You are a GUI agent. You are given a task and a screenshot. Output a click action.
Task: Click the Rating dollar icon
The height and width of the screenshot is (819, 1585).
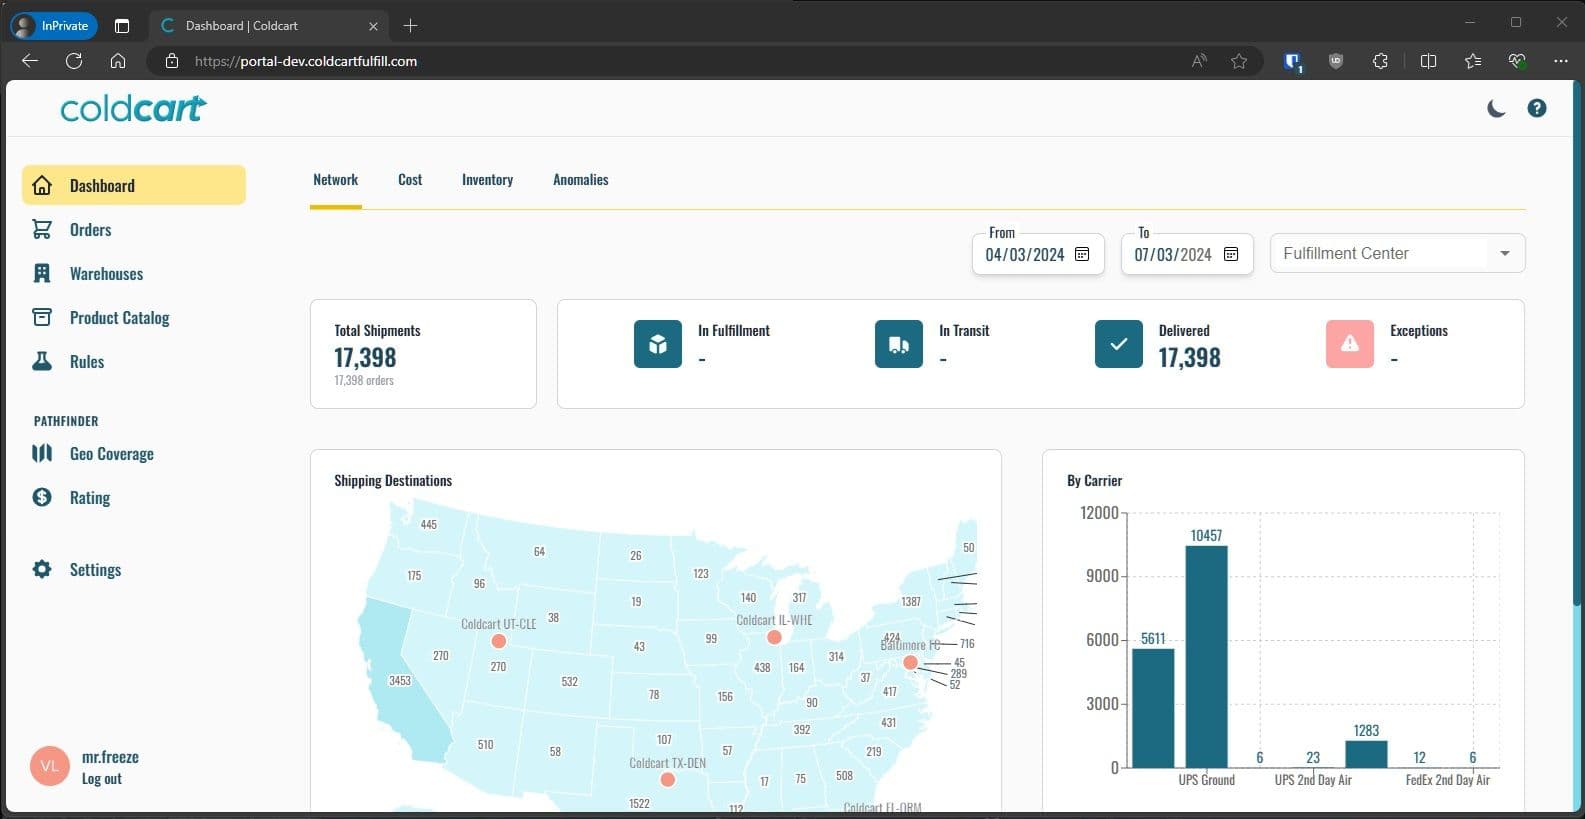tap(42, 497)
